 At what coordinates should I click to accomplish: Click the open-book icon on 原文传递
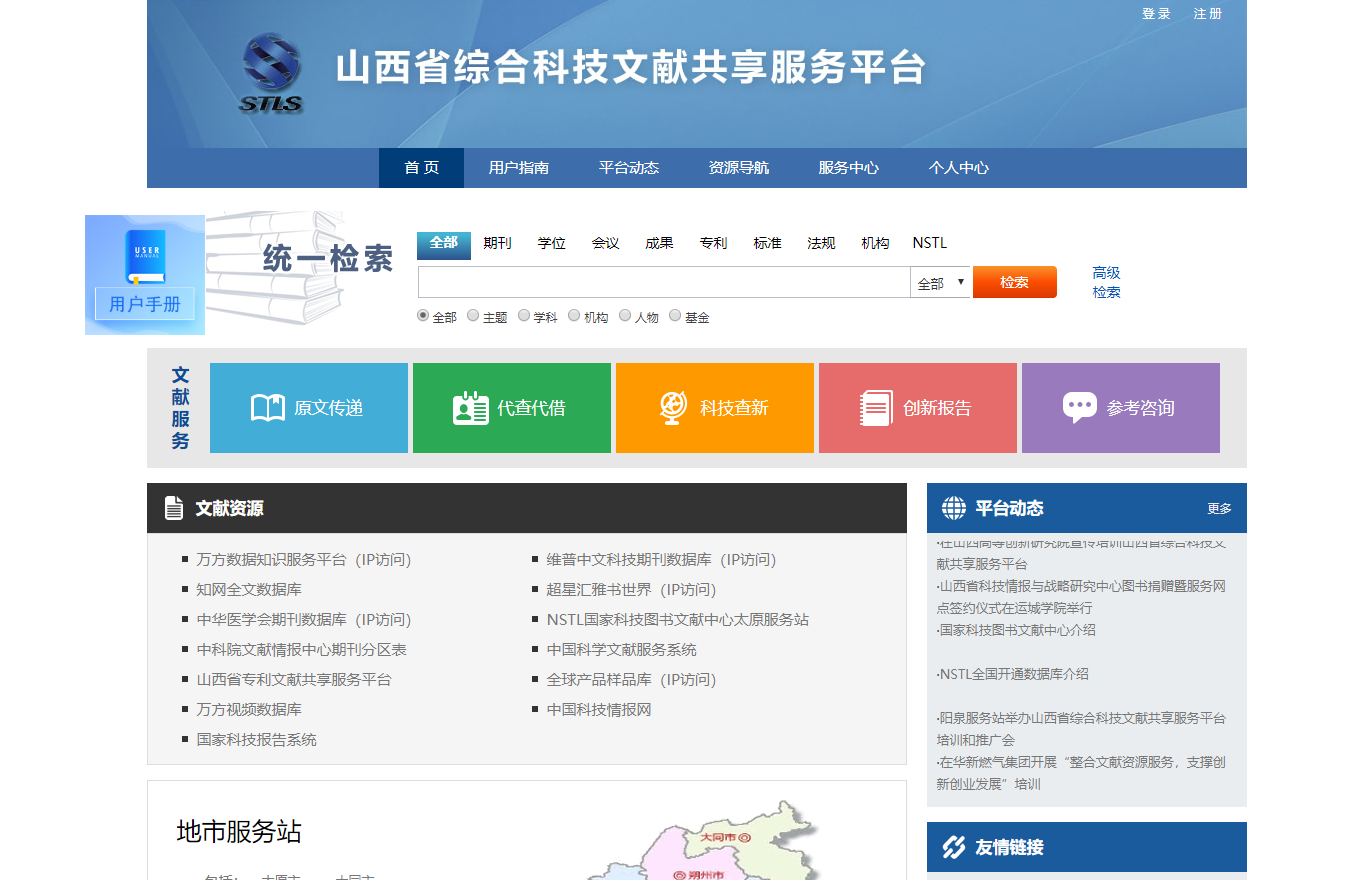(x=268, y=408)
